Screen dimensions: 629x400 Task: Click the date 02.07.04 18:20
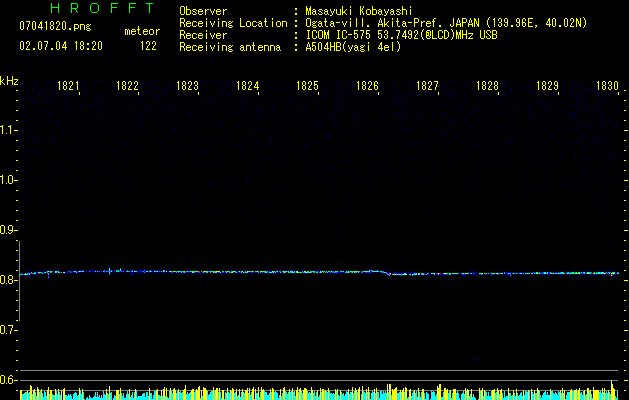pos(61,46)
